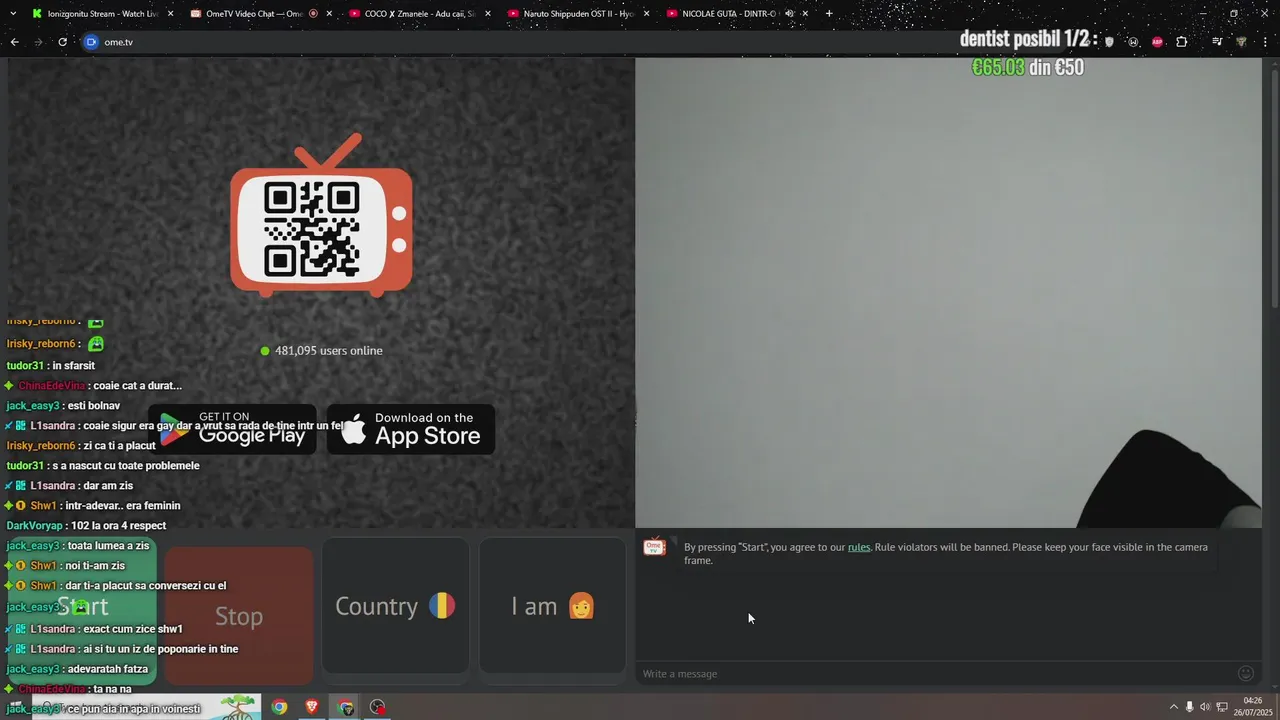
Task: Open the browser profile avatar
Action: click(1241, 42)
